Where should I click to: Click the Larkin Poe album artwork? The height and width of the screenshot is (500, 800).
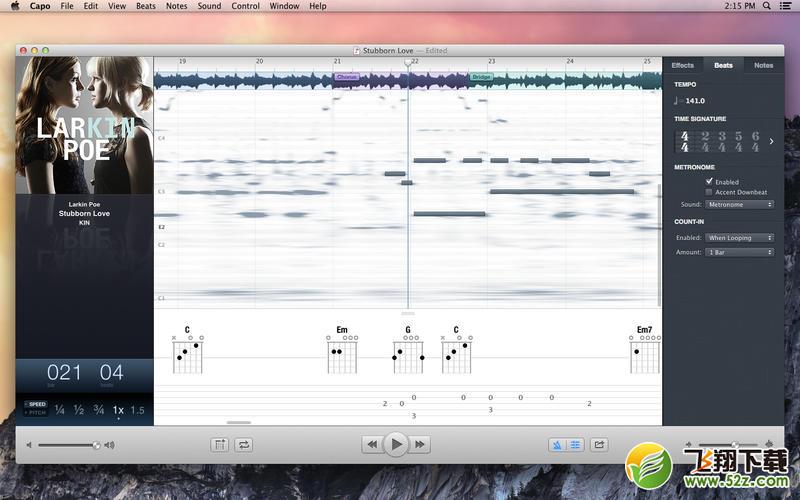85,125
